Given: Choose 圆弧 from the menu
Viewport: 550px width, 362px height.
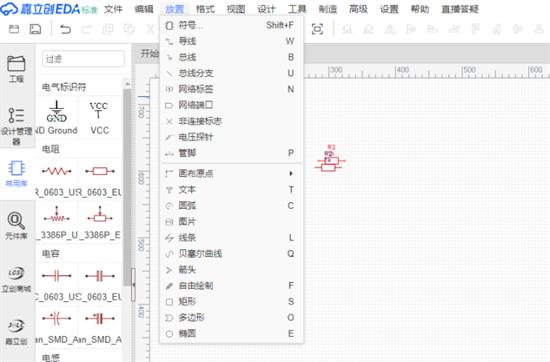Looking at the screenshot, I should pos(232,206).
